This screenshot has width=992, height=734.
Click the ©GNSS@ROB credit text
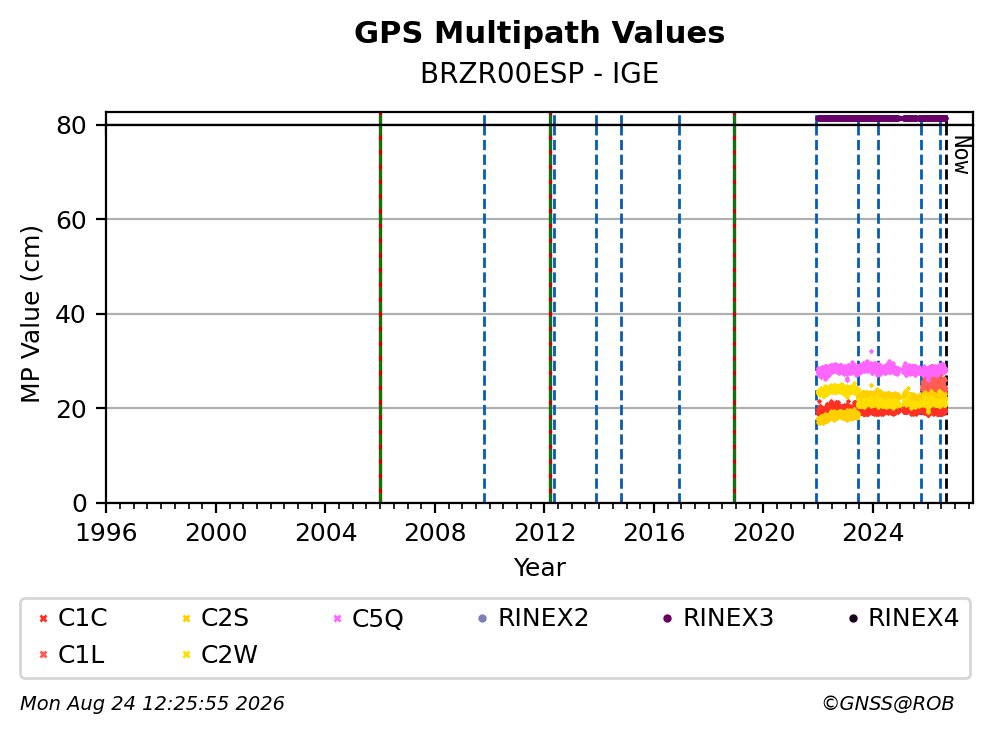tap(888, 703)
